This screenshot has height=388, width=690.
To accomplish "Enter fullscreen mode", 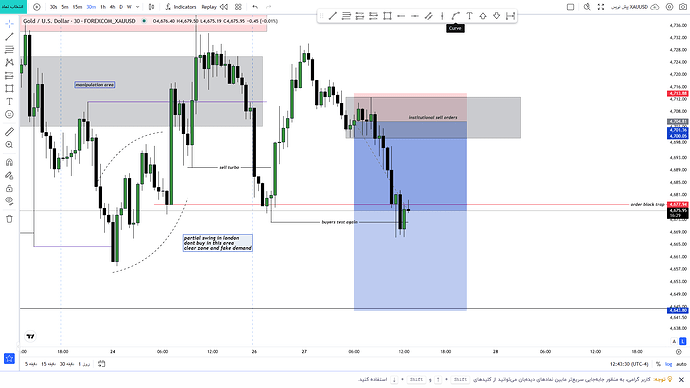I will (601, 7).
